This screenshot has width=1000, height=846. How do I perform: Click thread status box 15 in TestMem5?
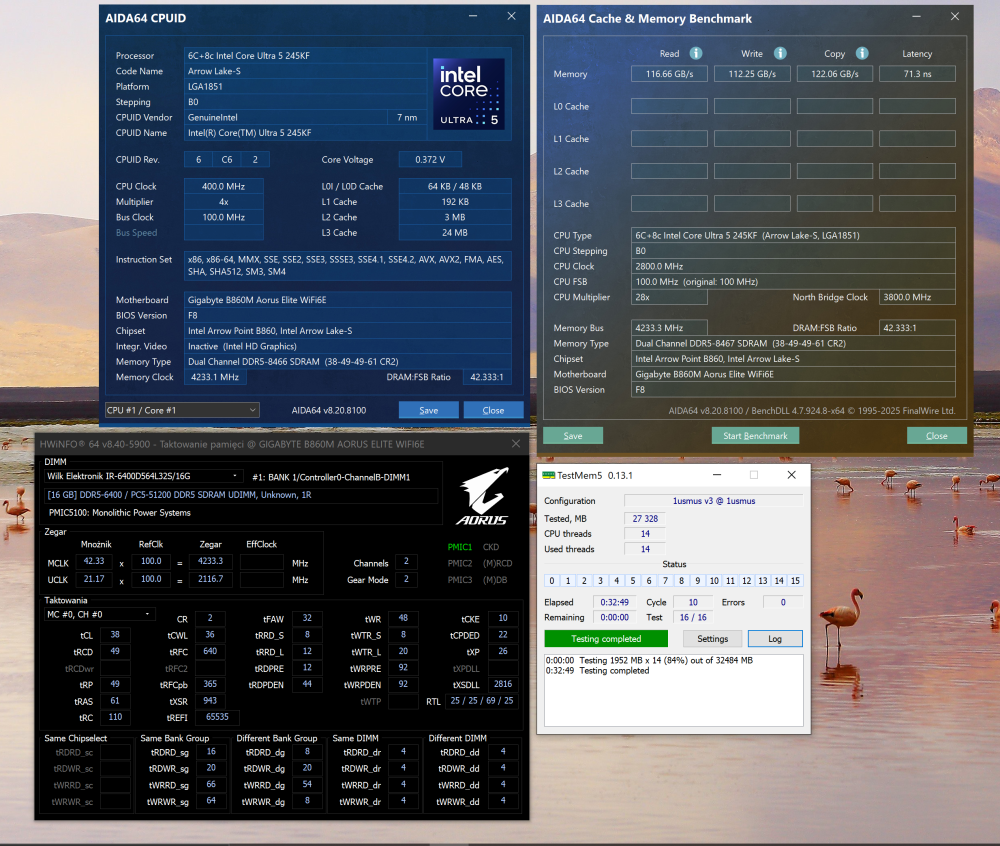pos(795,581)
